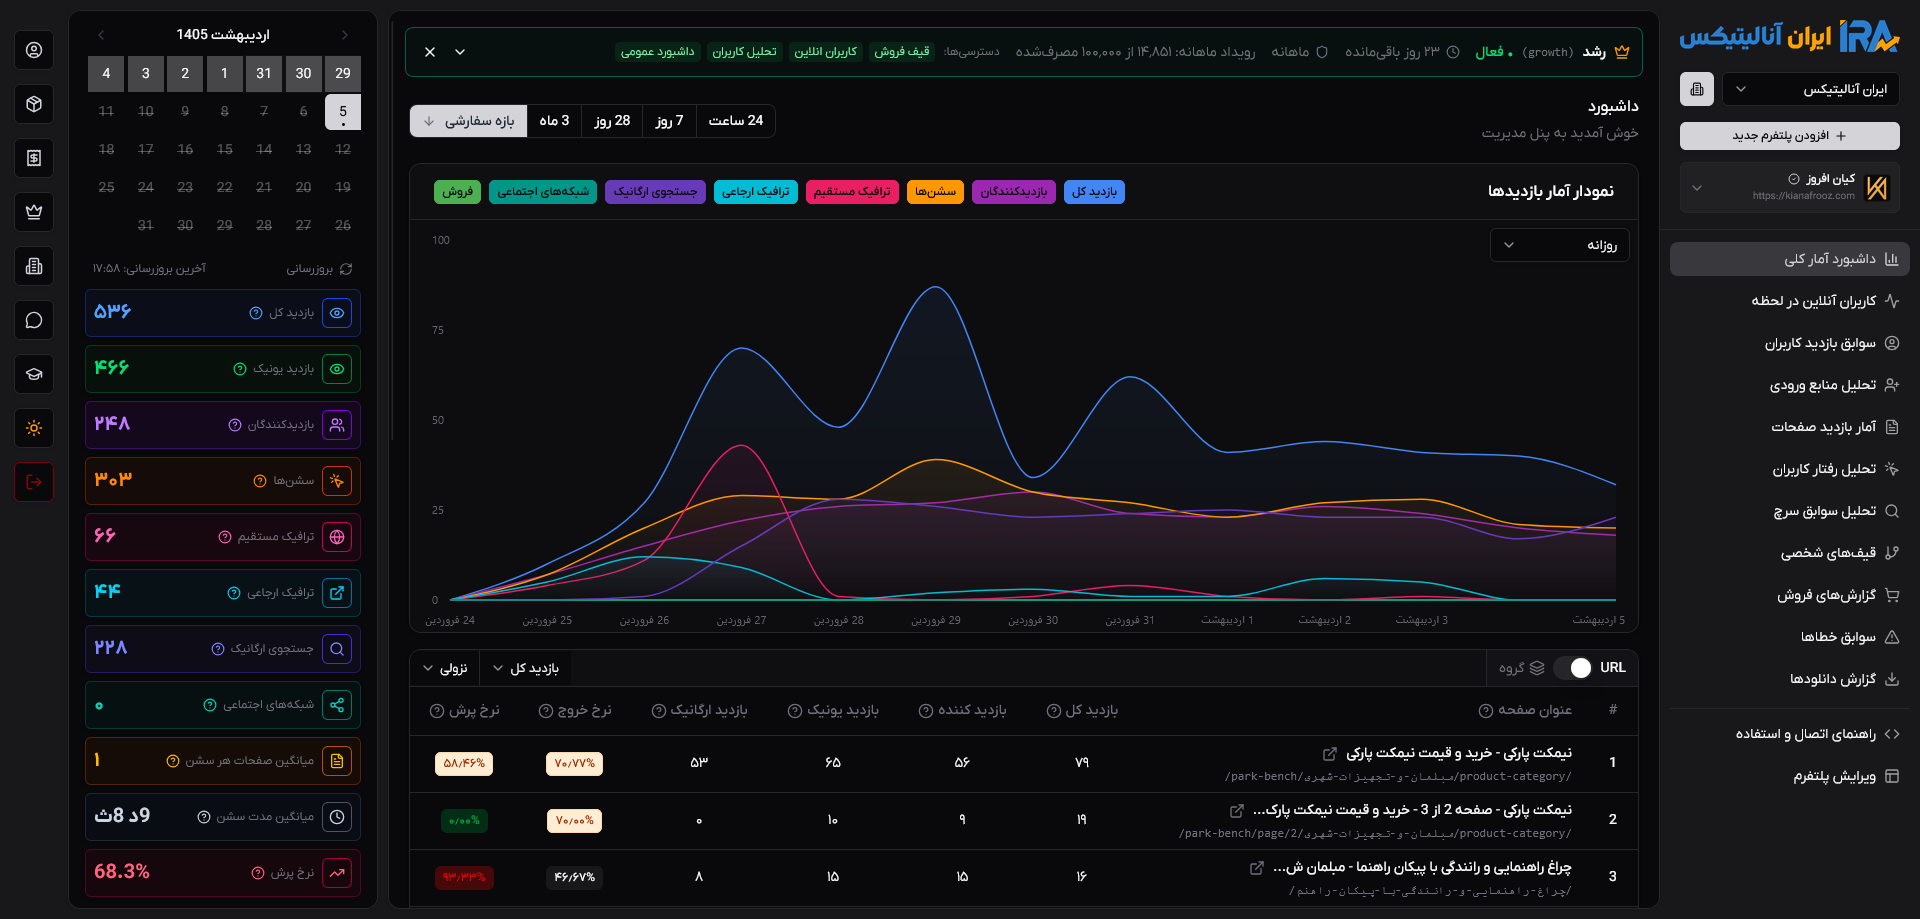Click the refresh بروزرسانی icon
This screenshot has width=1920, height=919.
[346, 269]
